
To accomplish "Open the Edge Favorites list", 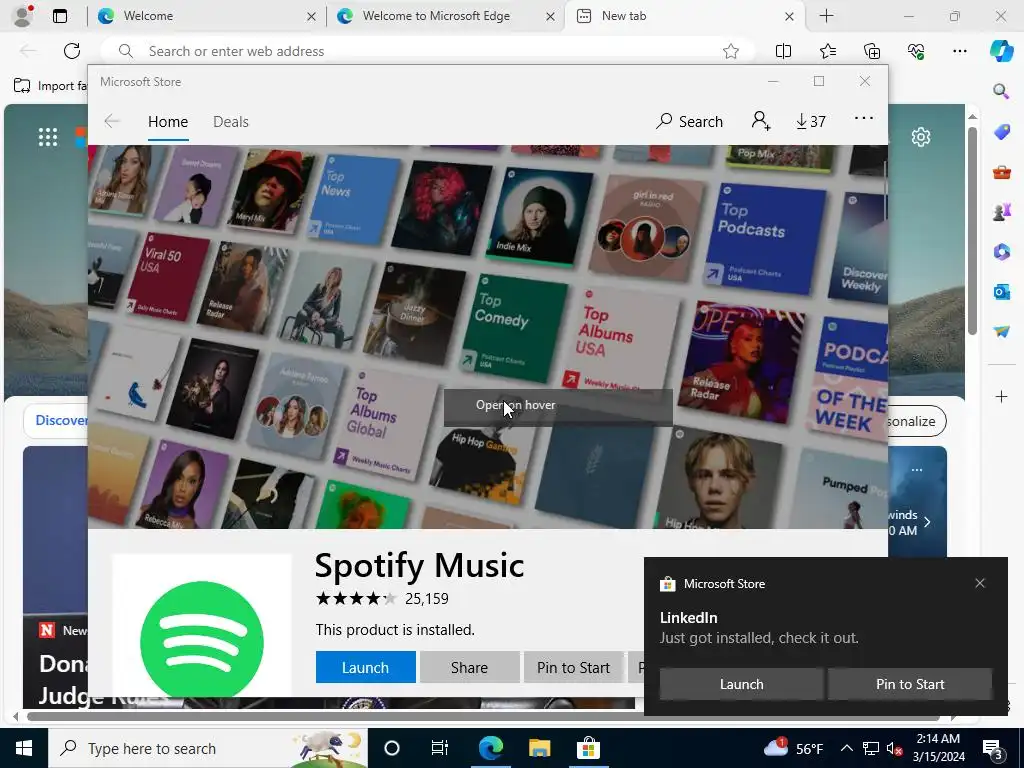I will pyautogui.click(x=827, y=51).
